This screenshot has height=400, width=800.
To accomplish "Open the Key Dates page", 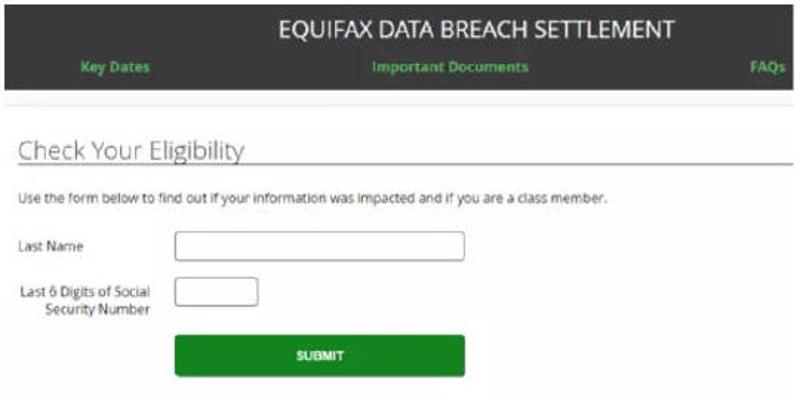I will click(114, 67).
